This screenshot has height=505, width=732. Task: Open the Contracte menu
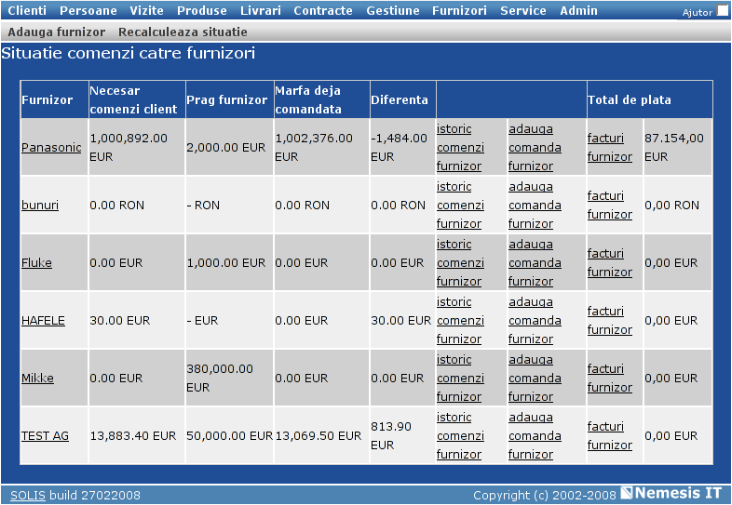point(323,10)
